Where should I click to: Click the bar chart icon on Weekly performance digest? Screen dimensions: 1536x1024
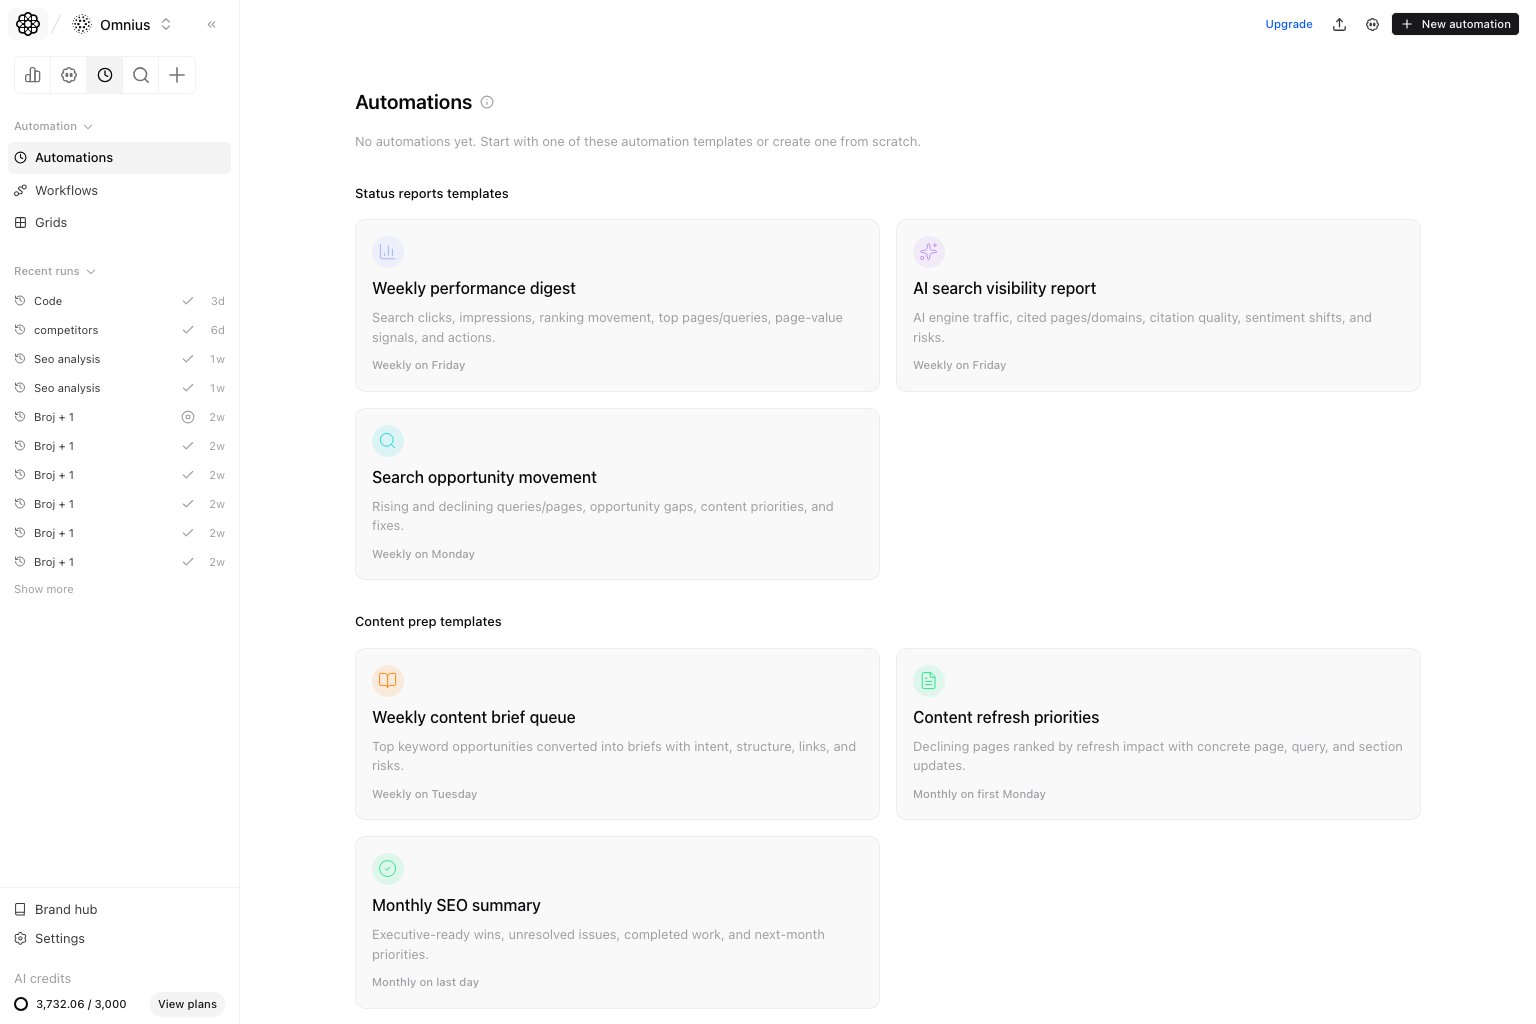388,252
